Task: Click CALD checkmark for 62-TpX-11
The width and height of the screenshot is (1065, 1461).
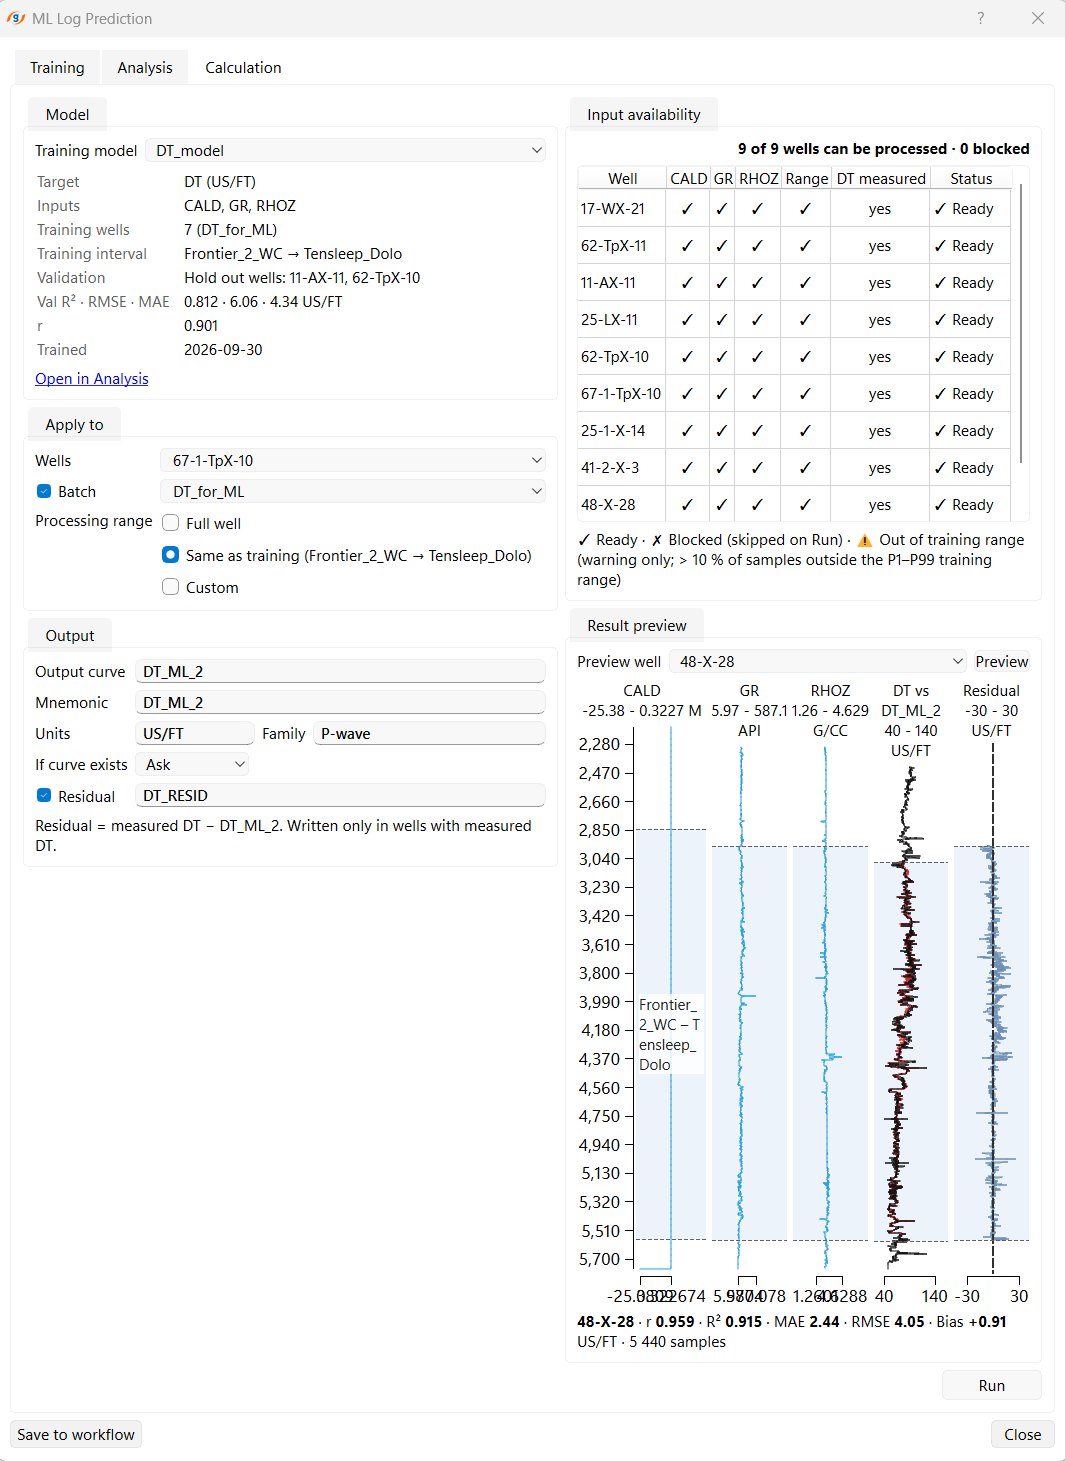Action: pyautogui.click(x=687, y=245)
